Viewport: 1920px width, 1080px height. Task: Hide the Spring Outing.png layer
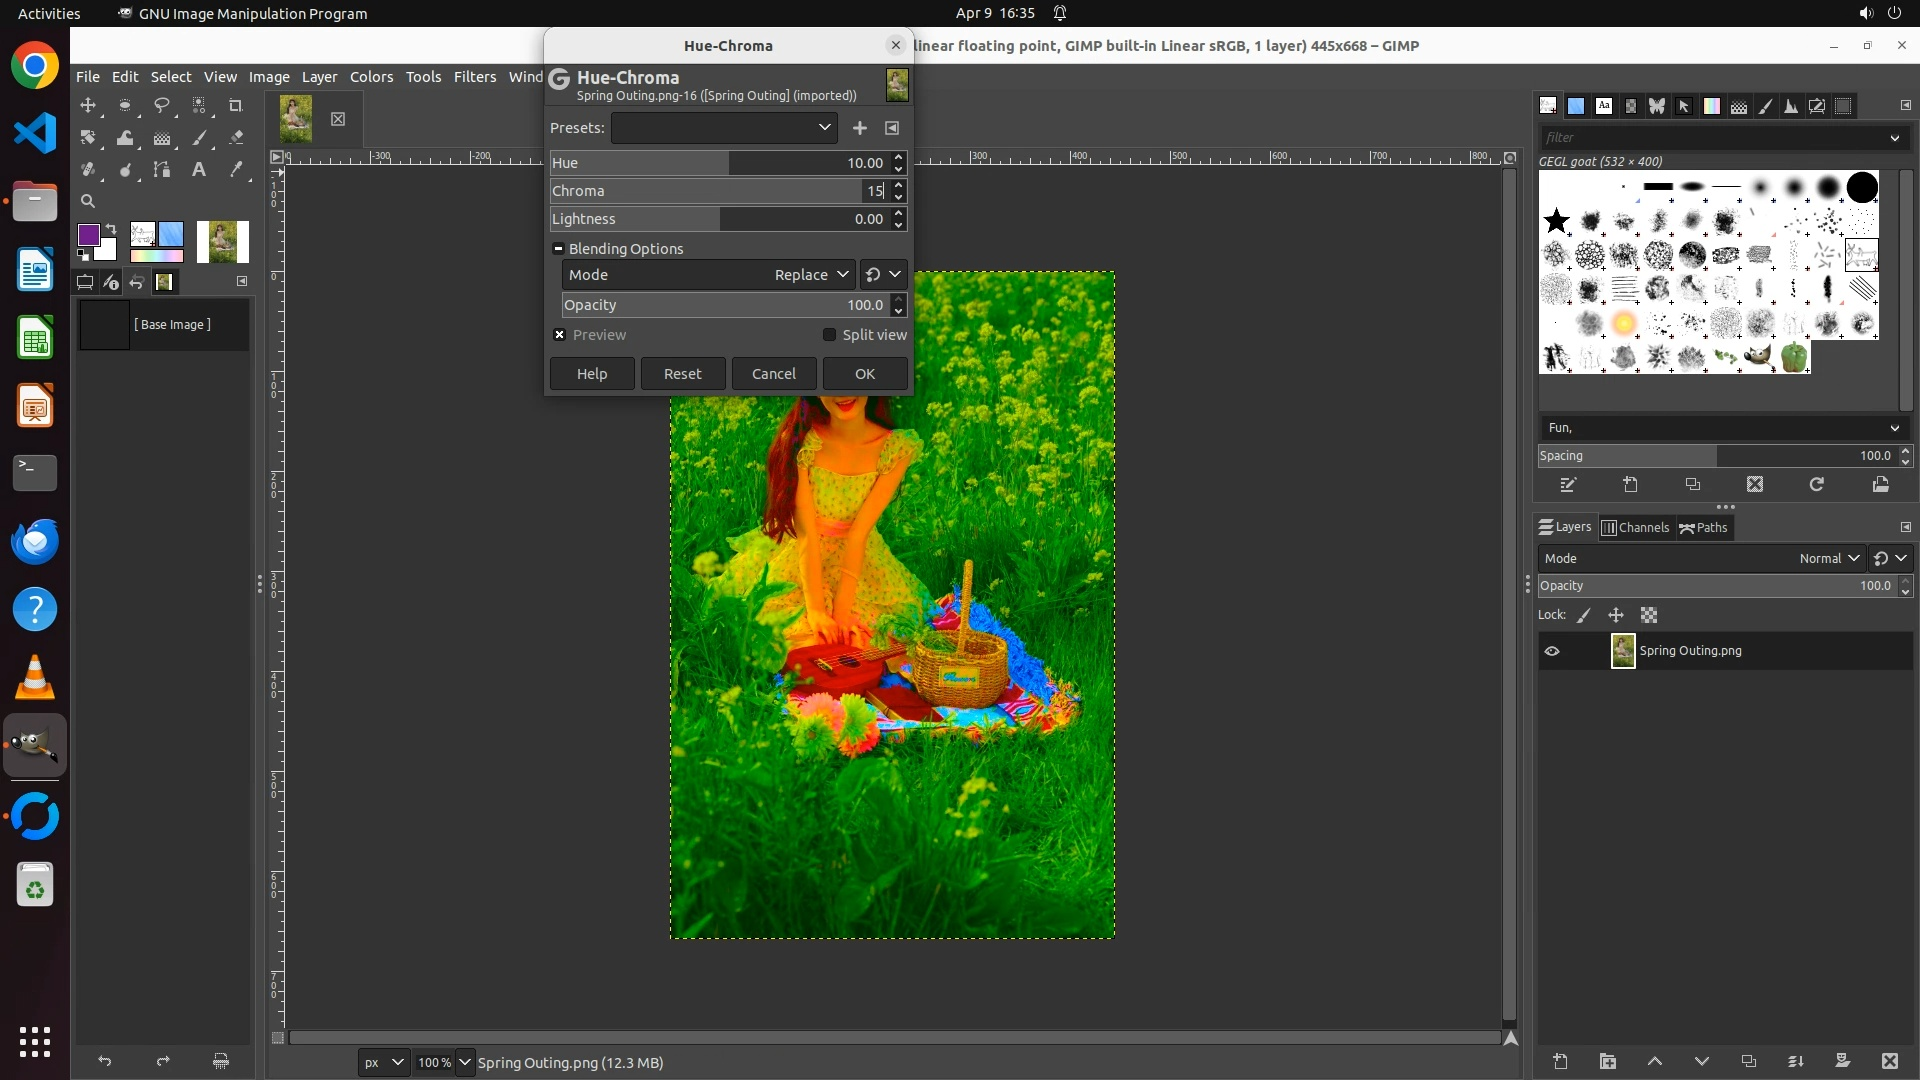pos(1552,651)
